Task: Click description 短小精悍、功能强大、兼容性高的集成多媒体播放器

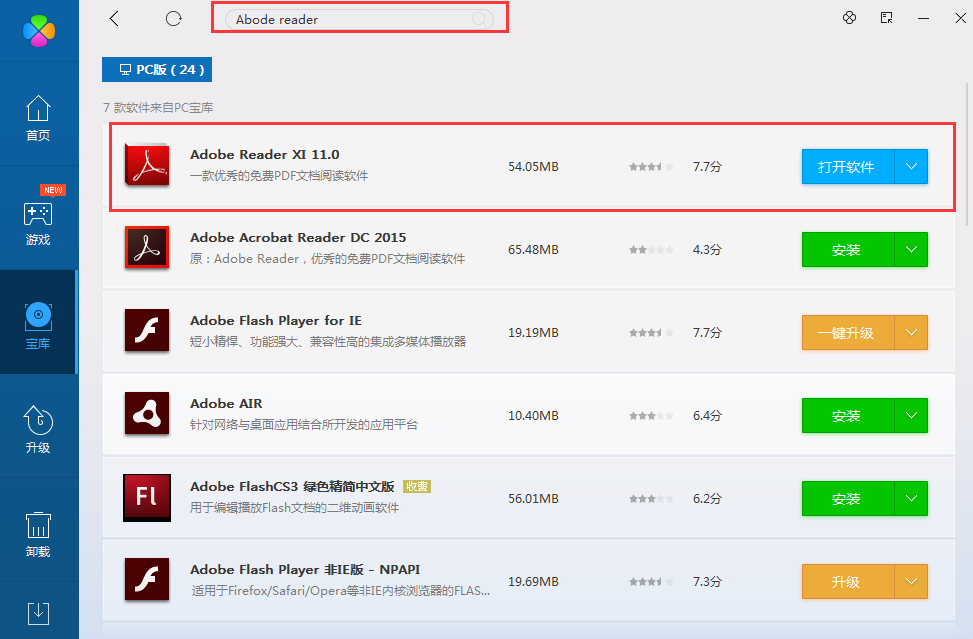Action: tap(328, 342)
